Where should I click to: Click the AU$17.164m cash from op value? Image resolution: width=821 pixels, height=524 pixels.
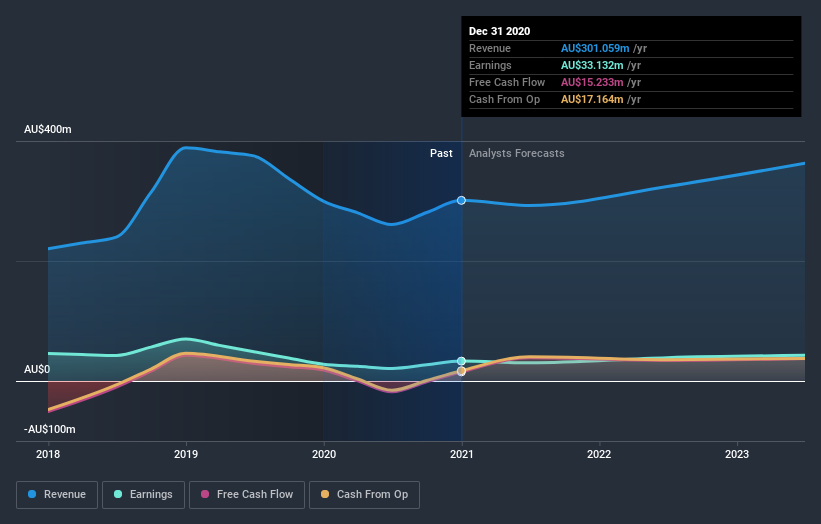(x=592, y=99)
